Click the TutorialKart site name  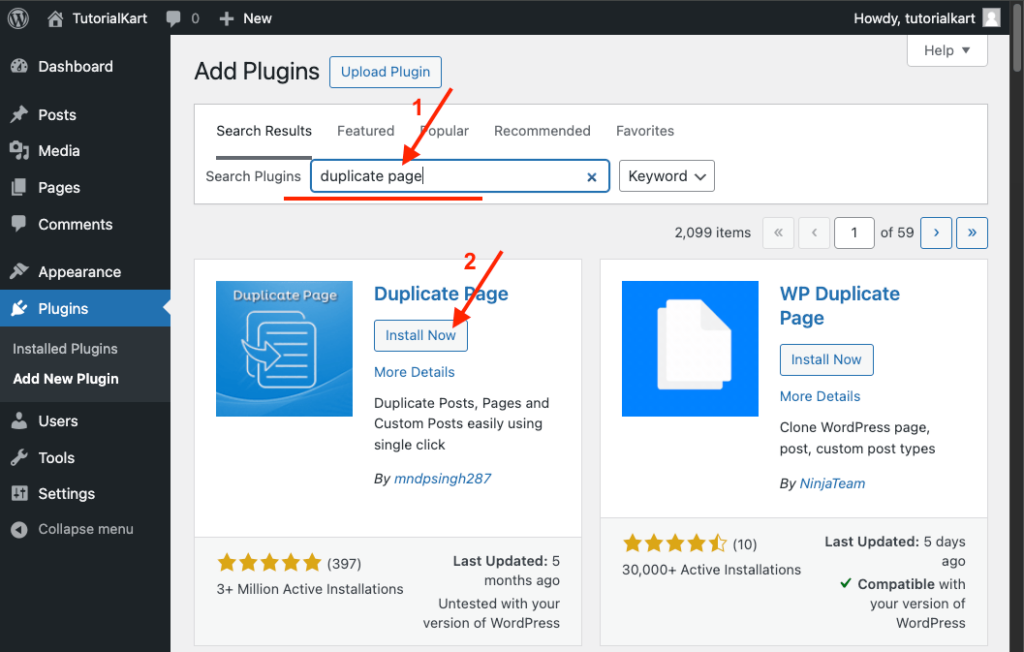[x=110, y=18]
